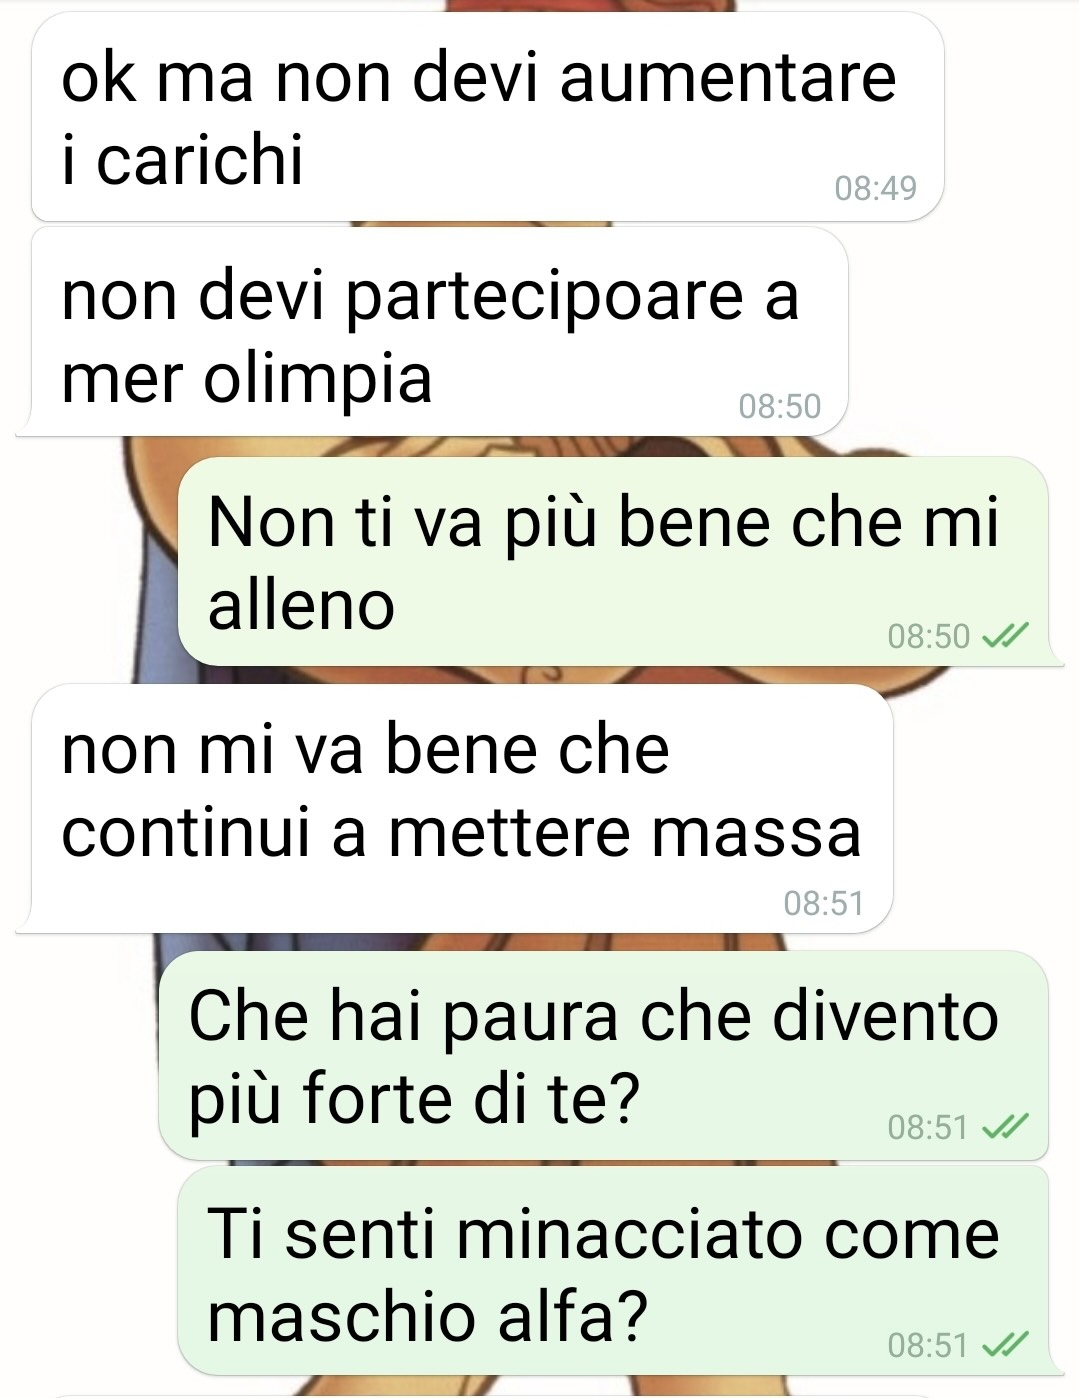Click the read-receipt double check on 'Non ti va più bene' message

[1004, 636]
